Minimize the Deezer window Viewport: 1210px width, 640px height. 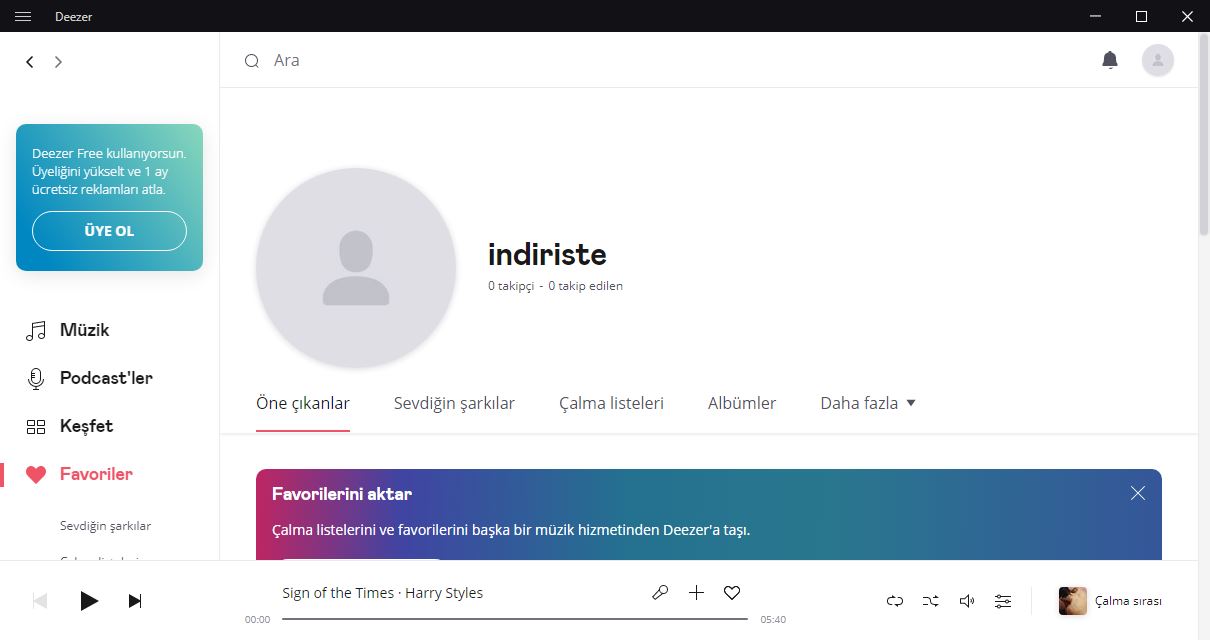pyautogui.click(x=1096, y=16)
